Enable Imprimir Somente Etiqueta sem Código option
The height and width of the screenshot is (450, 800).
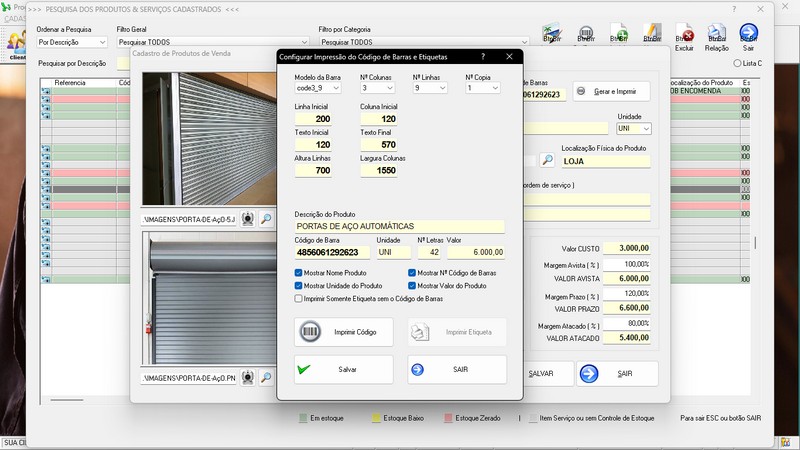[x=299, y=298]
